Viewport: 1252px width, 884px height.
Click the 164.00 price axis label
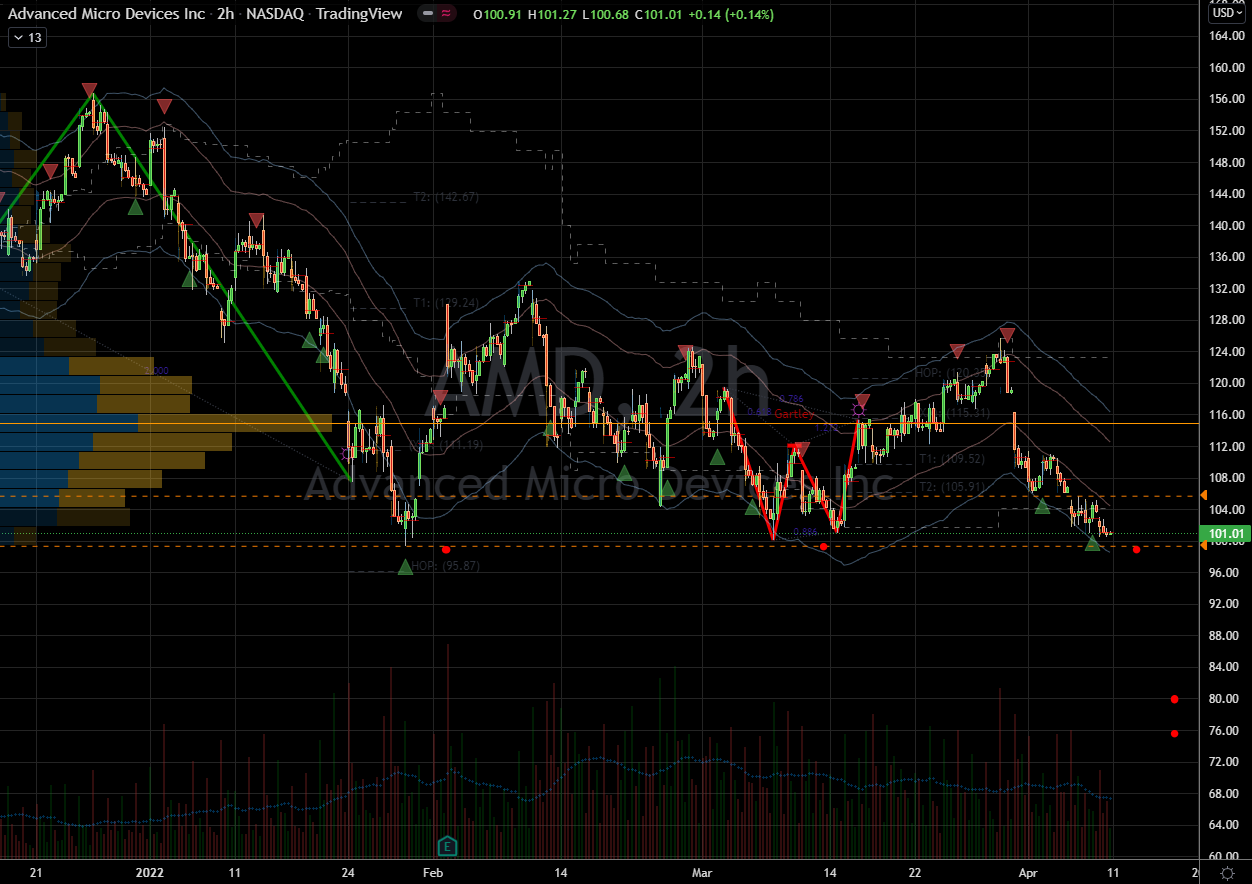click(1225, 36)
